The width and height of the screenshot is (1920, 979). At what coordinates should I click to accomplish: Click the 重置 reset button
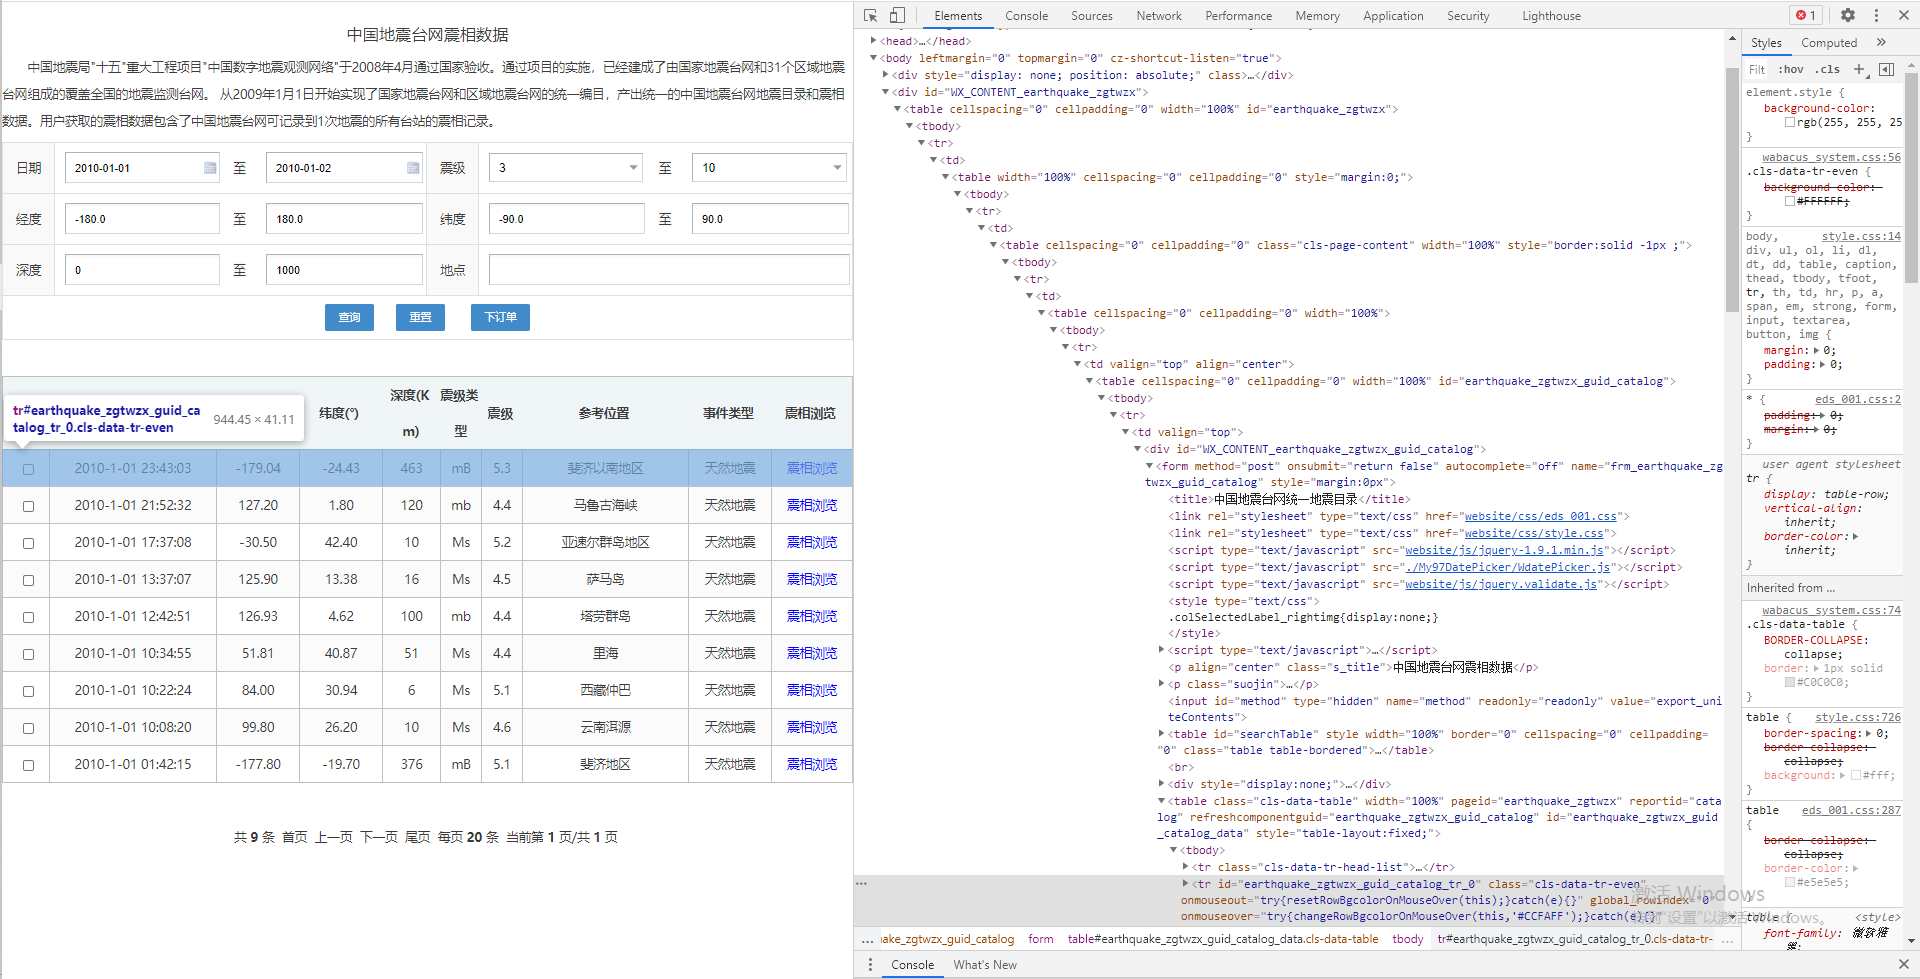(420, 317)
